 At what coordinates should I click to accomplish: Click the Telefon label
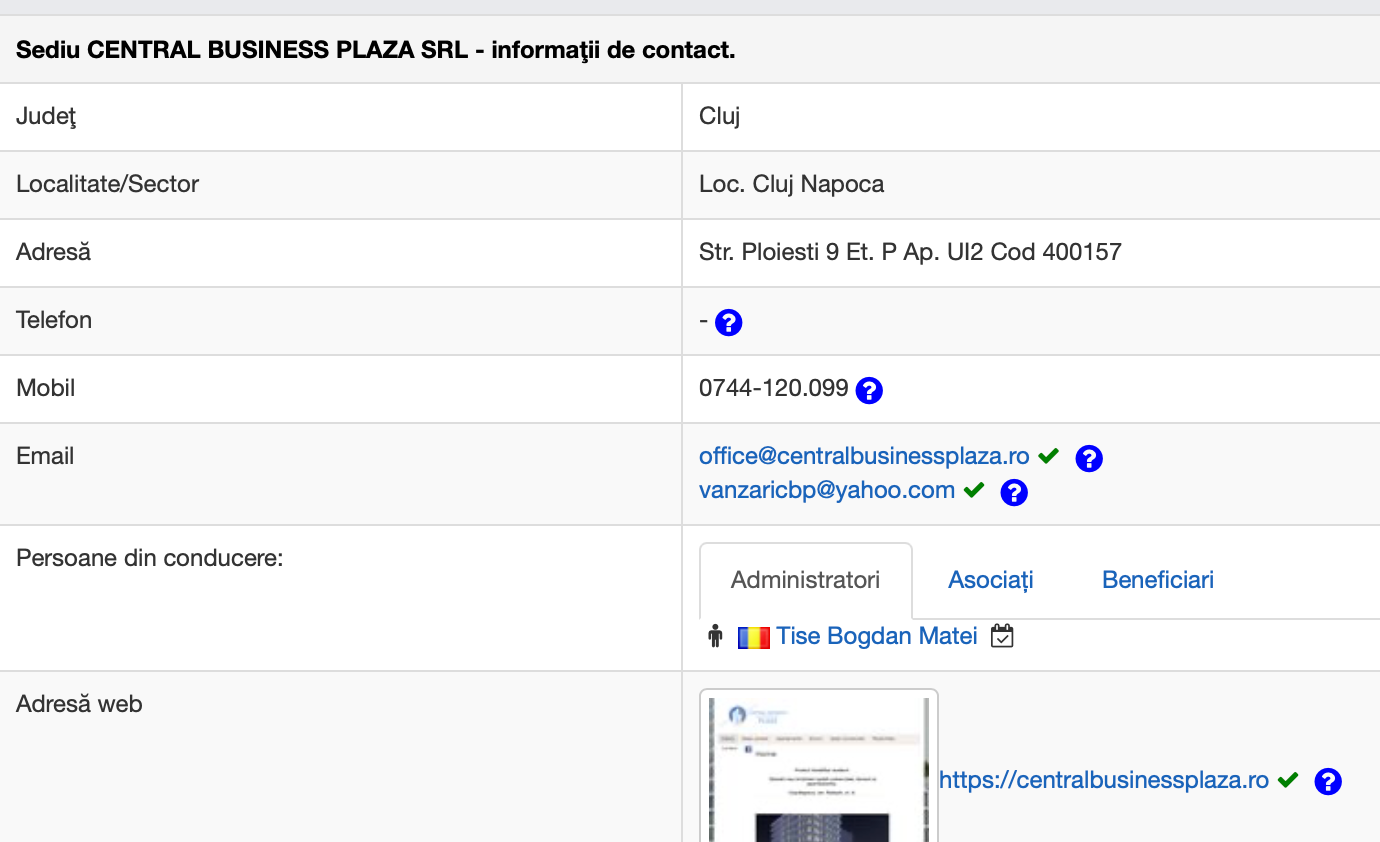54,320
